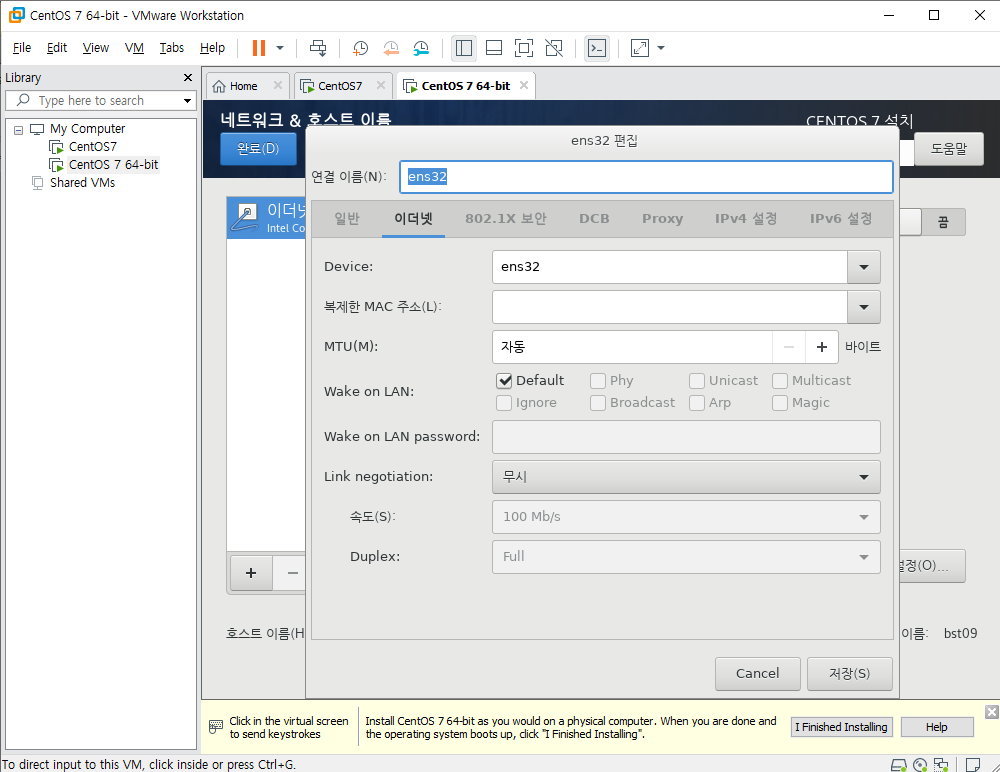
Task: Click the I Finished Installing button
Action: [x=841, y=727]
